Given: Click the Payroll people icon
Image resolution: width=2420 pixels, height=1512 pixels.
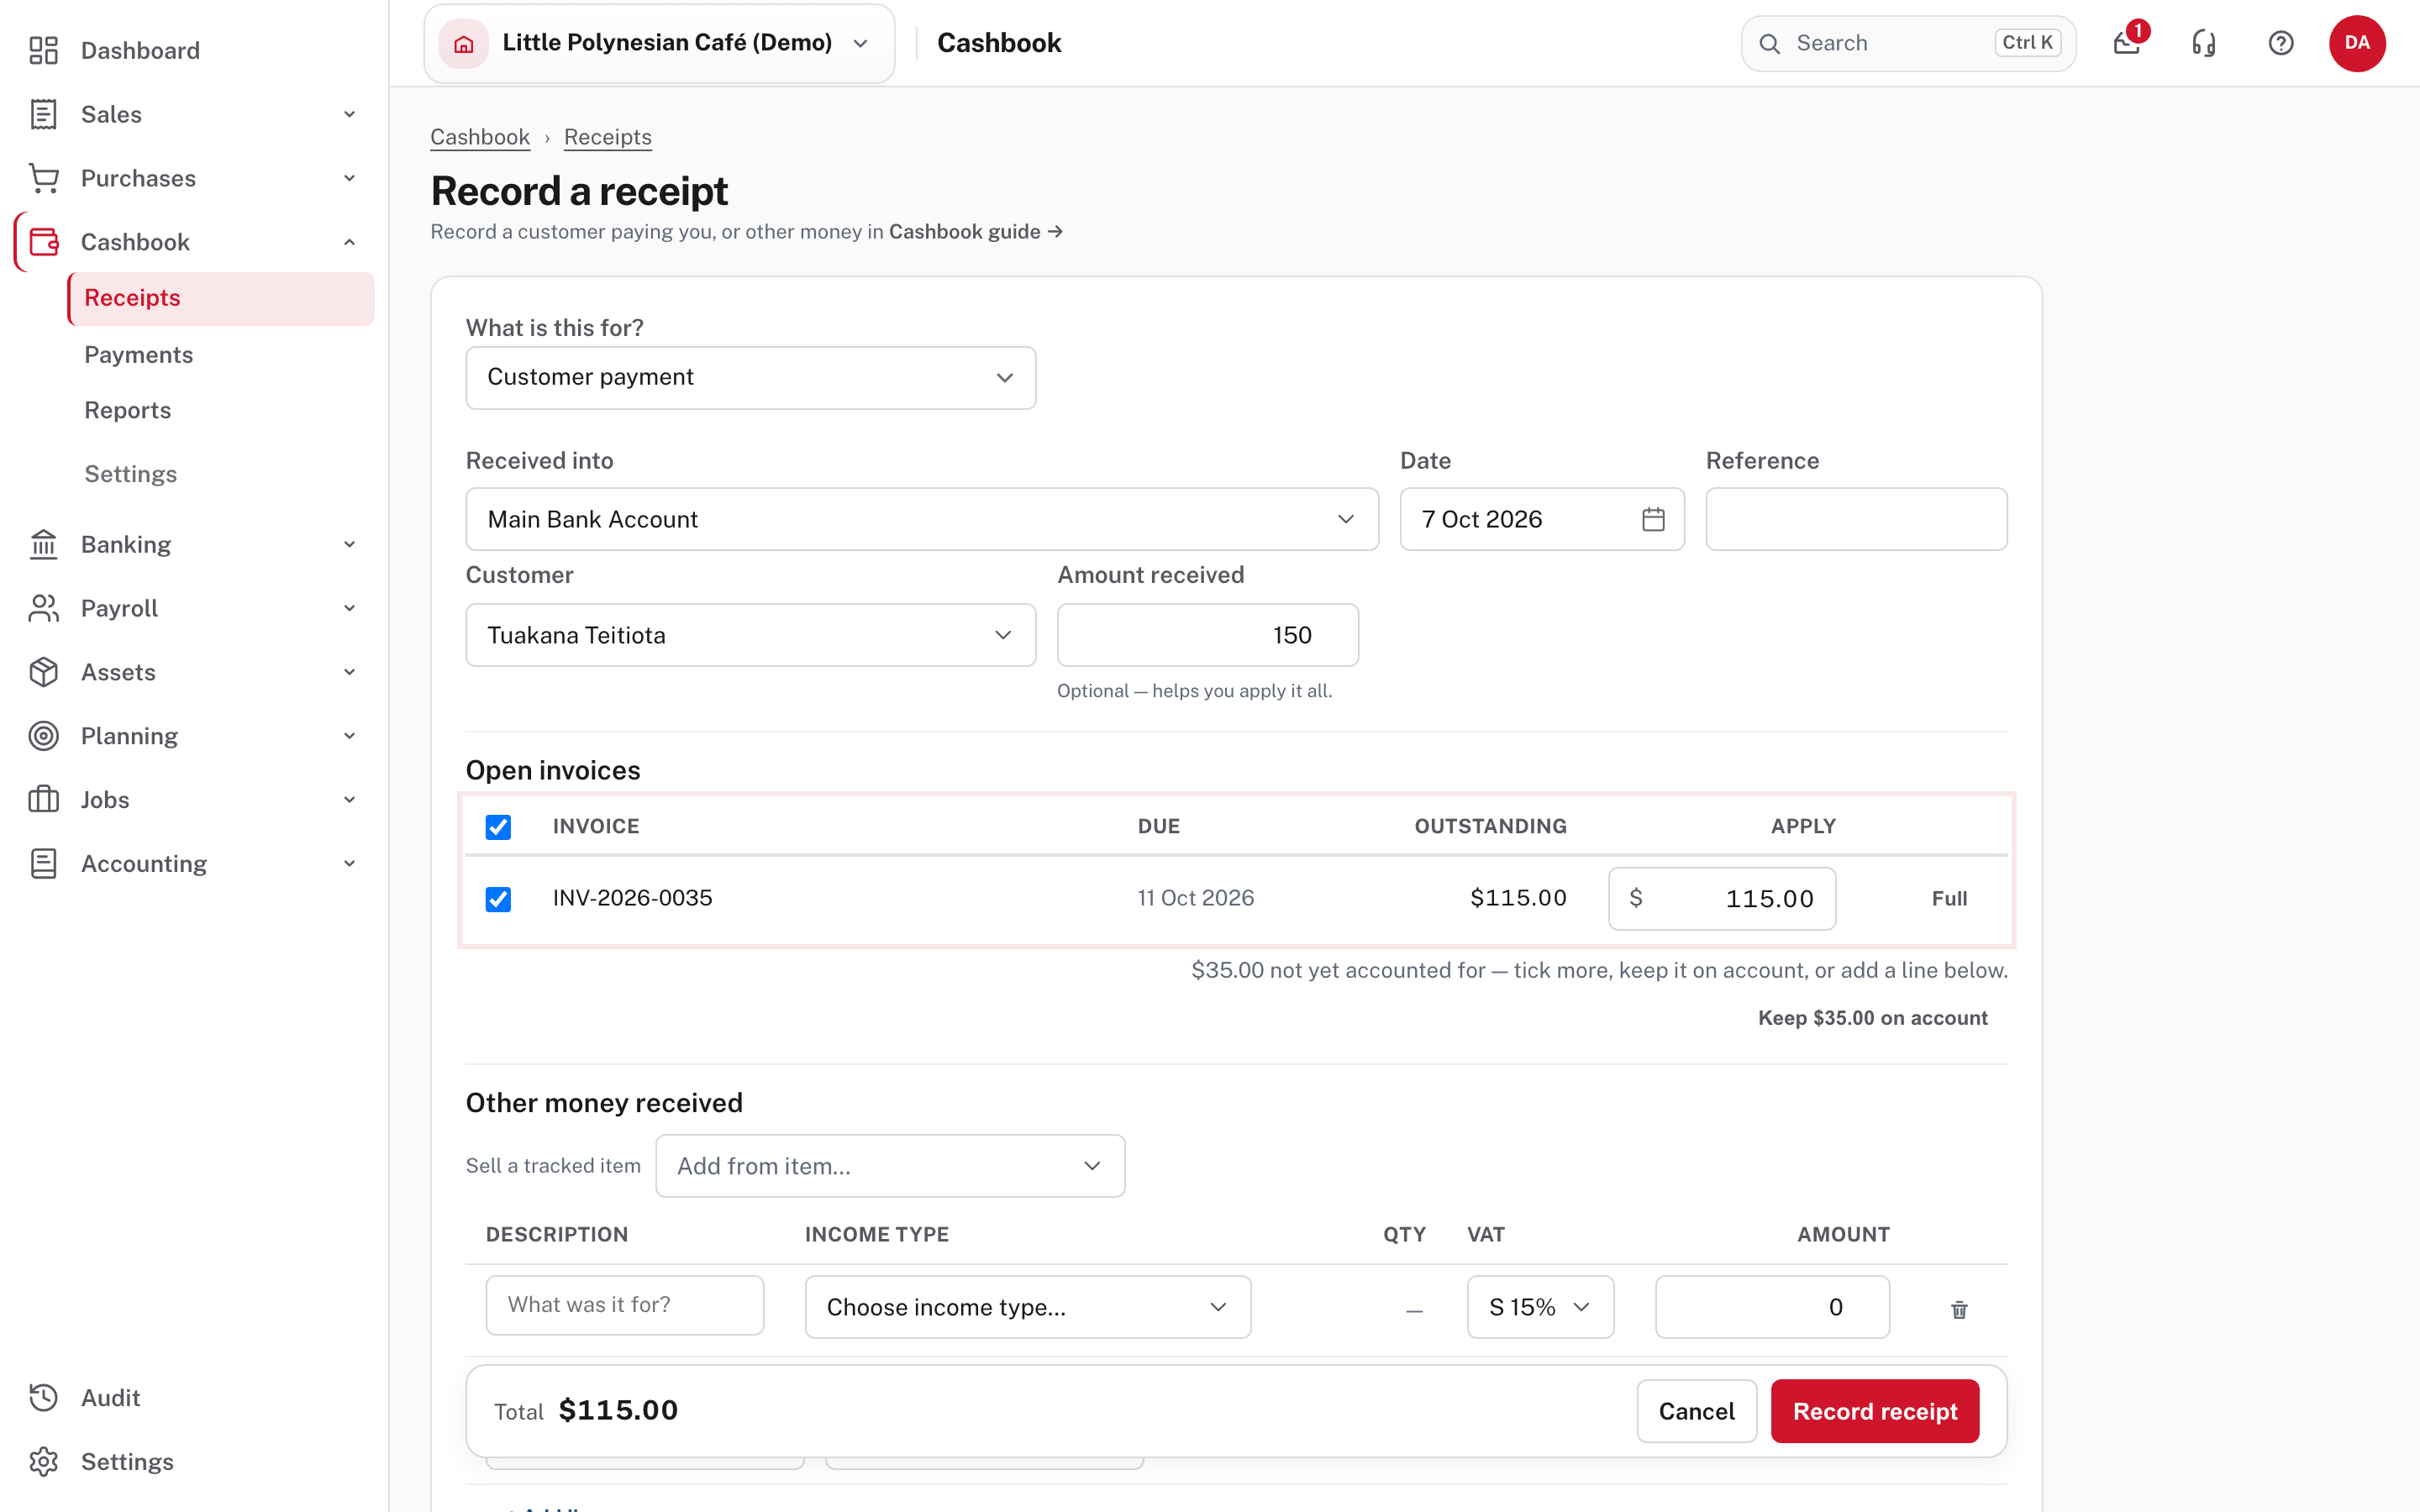Looking at the screenshot, I should pos(43,608).
